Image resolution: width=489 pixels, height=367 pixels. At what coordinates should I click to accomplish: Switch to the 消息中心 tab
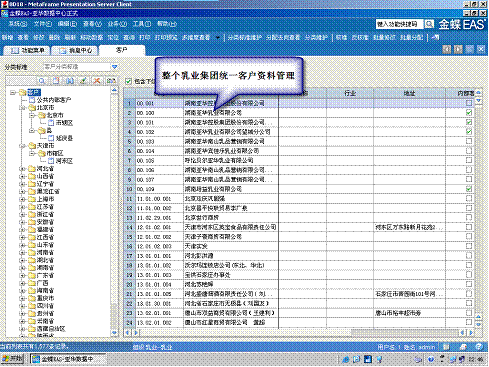point(75,50)
